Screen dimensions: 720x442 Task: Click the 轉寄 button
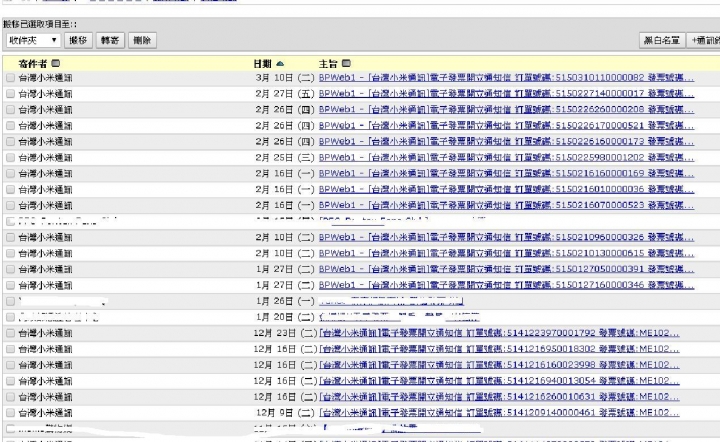point(110,40)
